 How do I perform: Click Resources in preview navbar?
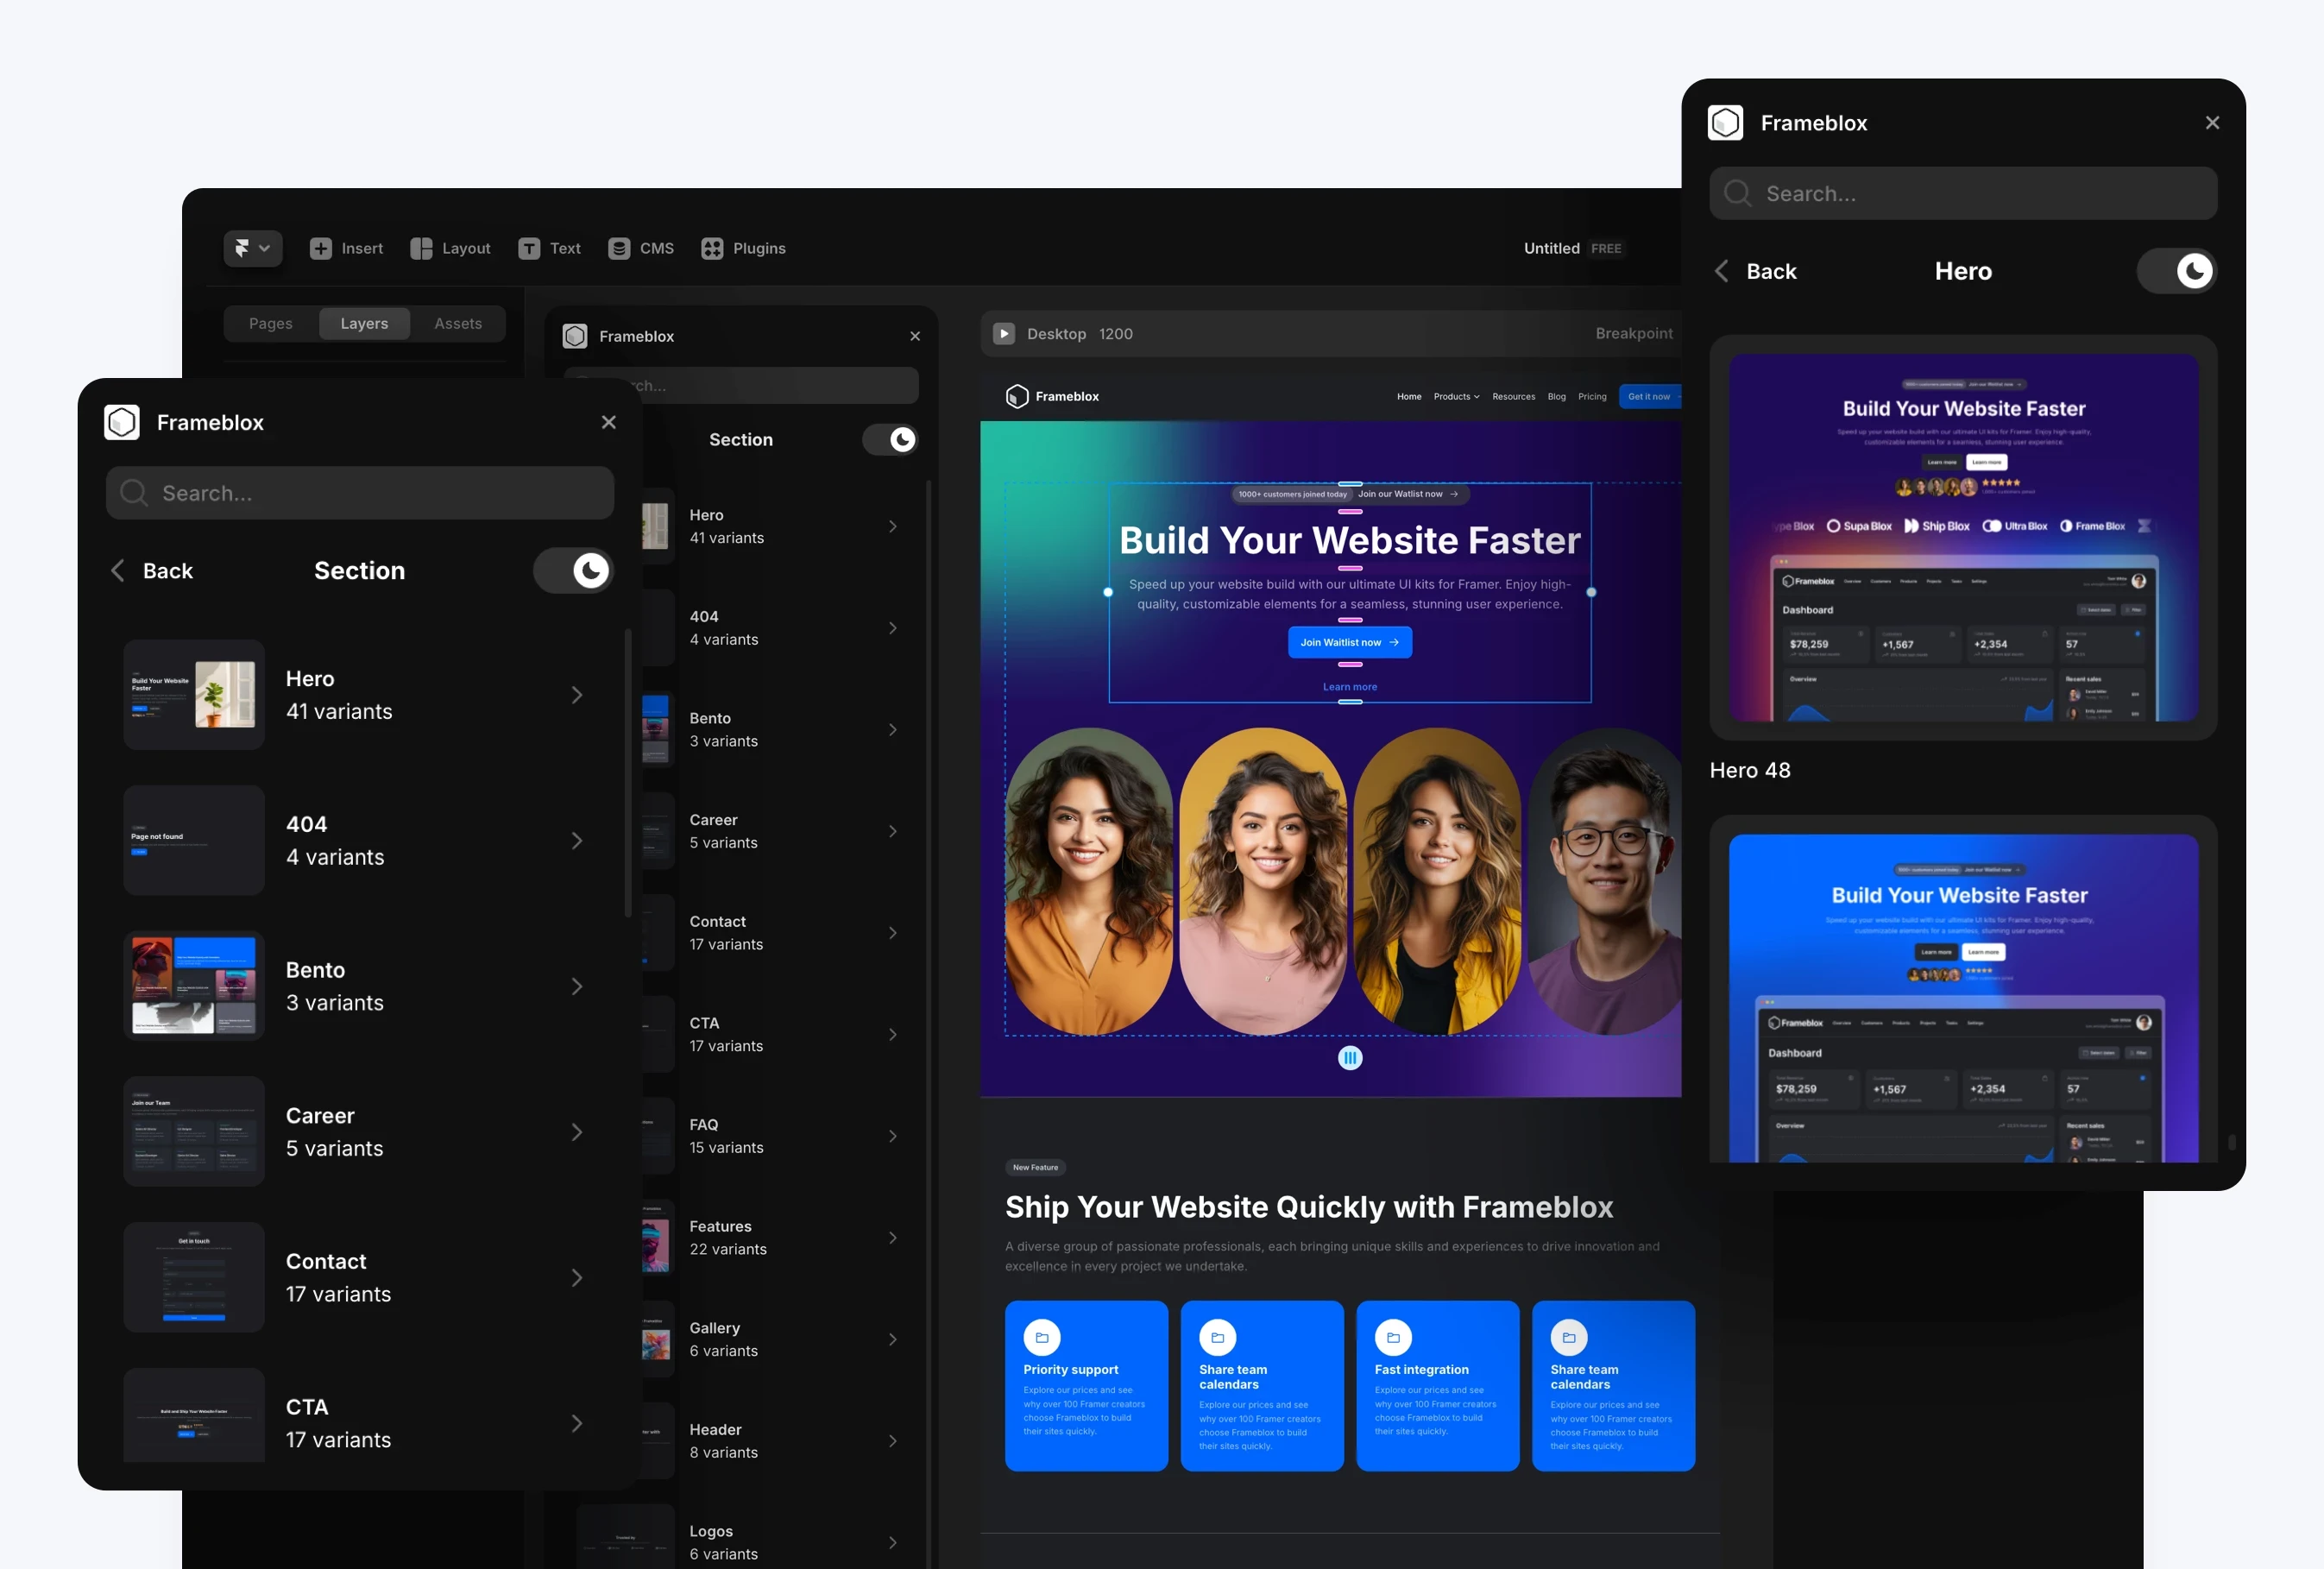1514,397
